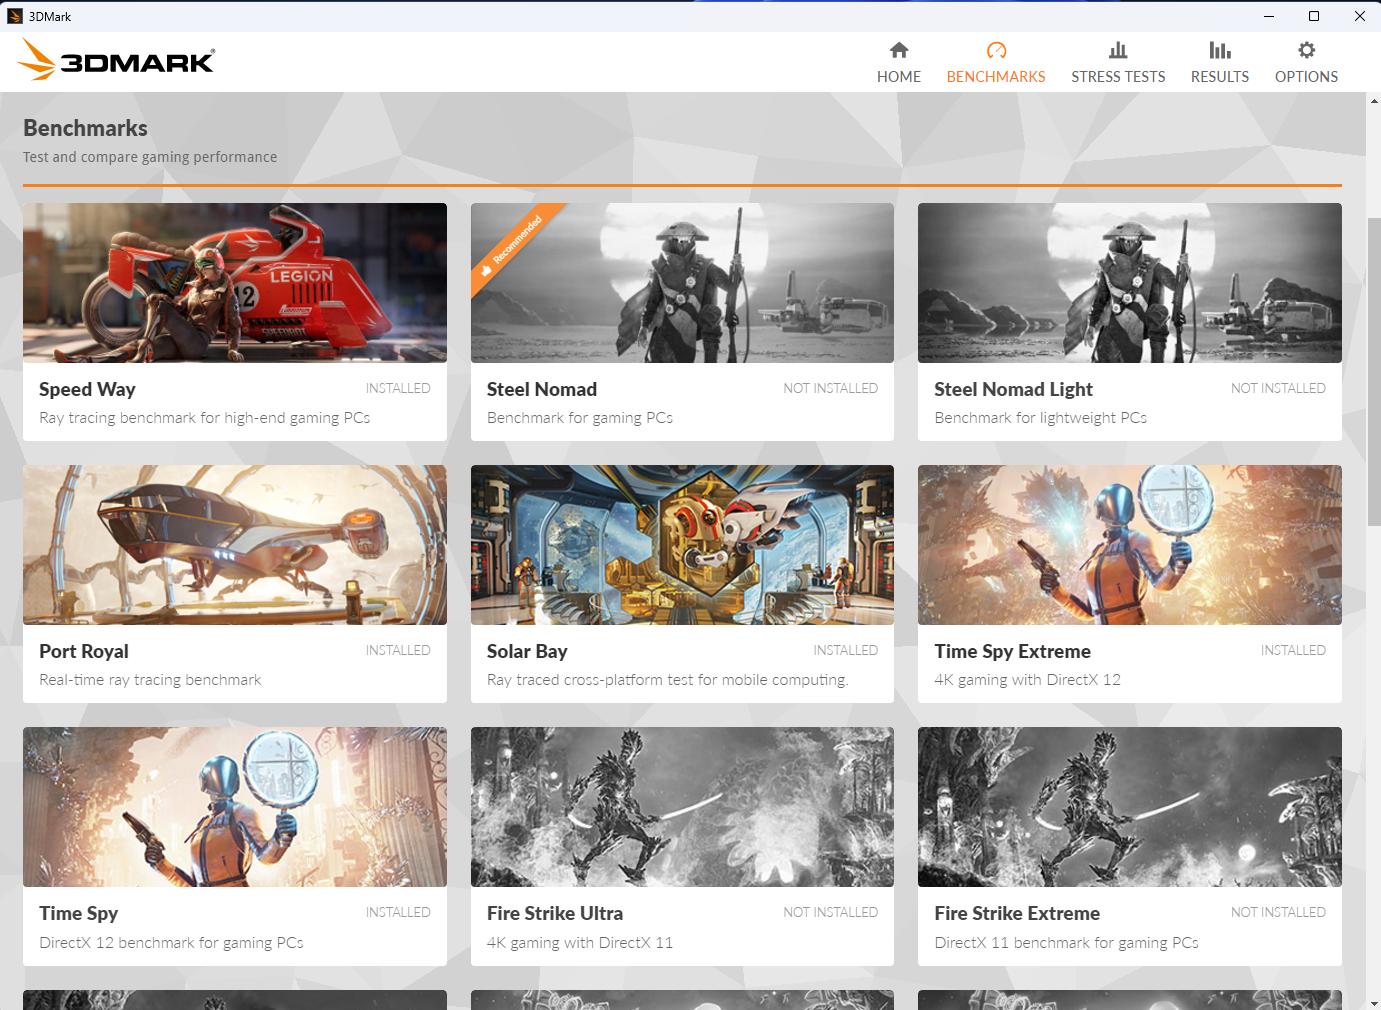Click the Home house icon
The height and width of the screenshot is (1010, 1381).
pos(898,50)
